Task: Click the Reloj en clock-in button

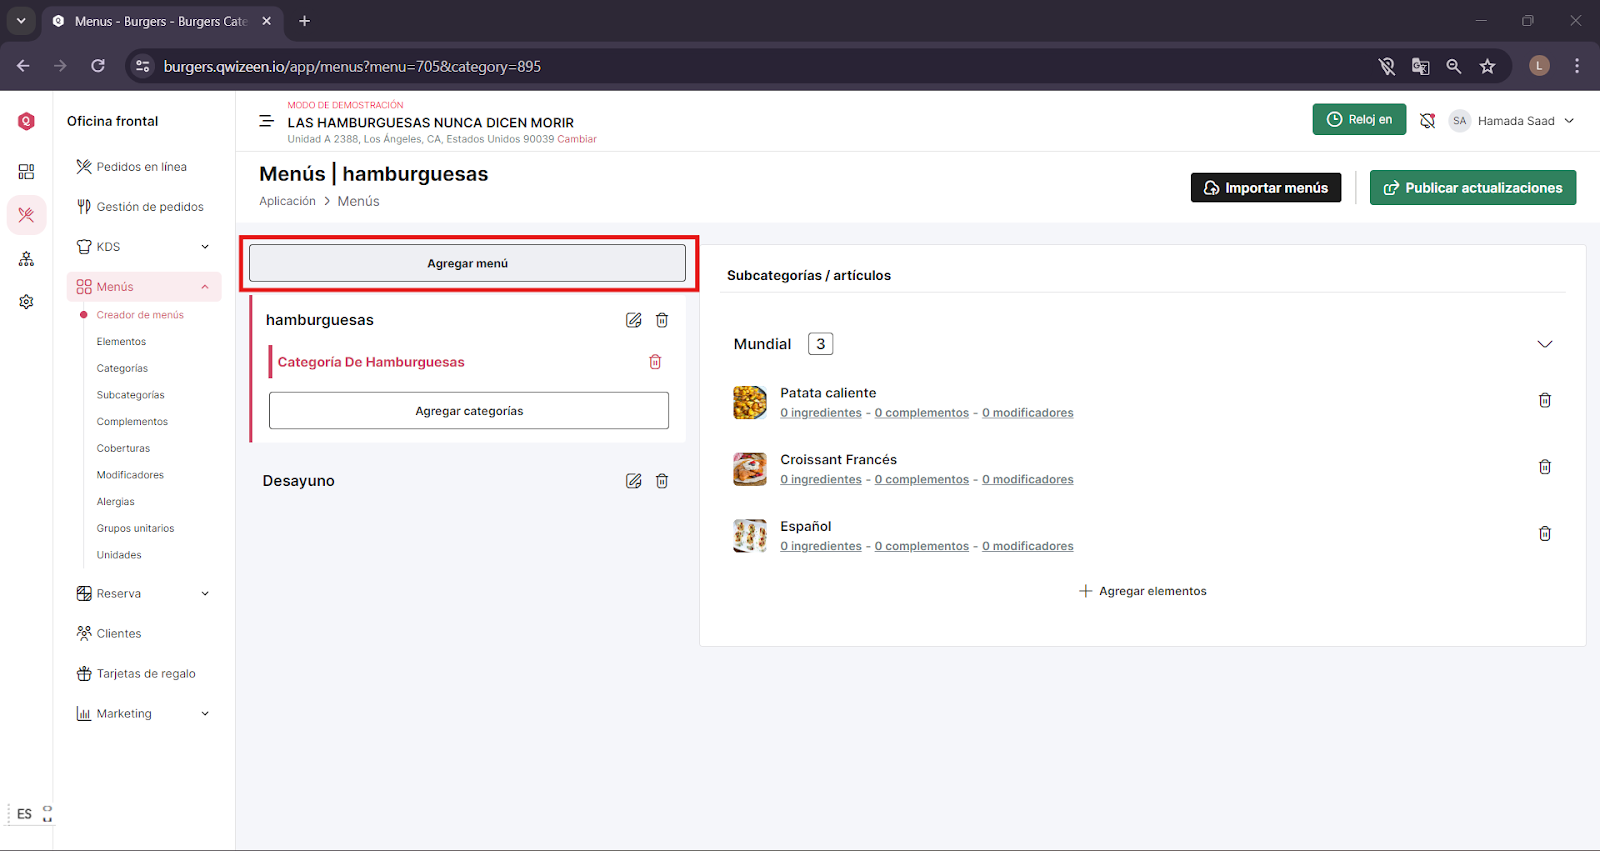Action: click(x=1359, y=120)
